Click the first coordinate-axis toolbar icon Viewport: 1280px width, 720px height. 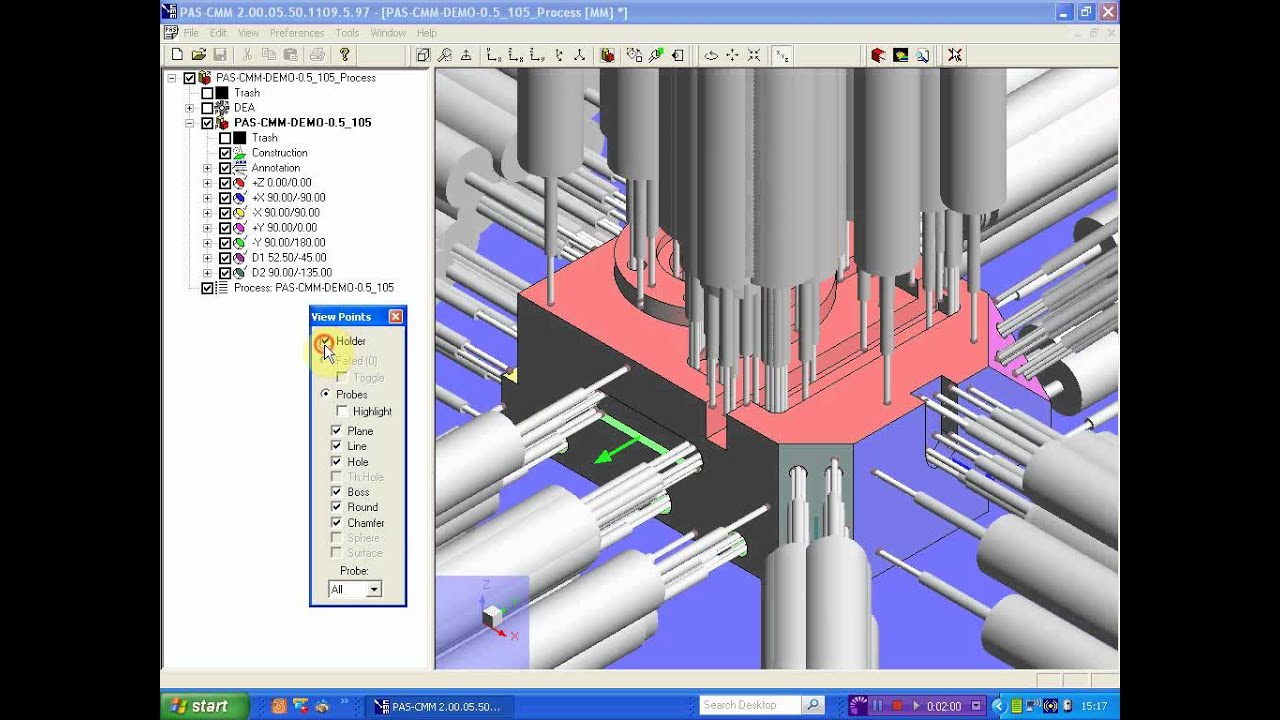[494, 55]
